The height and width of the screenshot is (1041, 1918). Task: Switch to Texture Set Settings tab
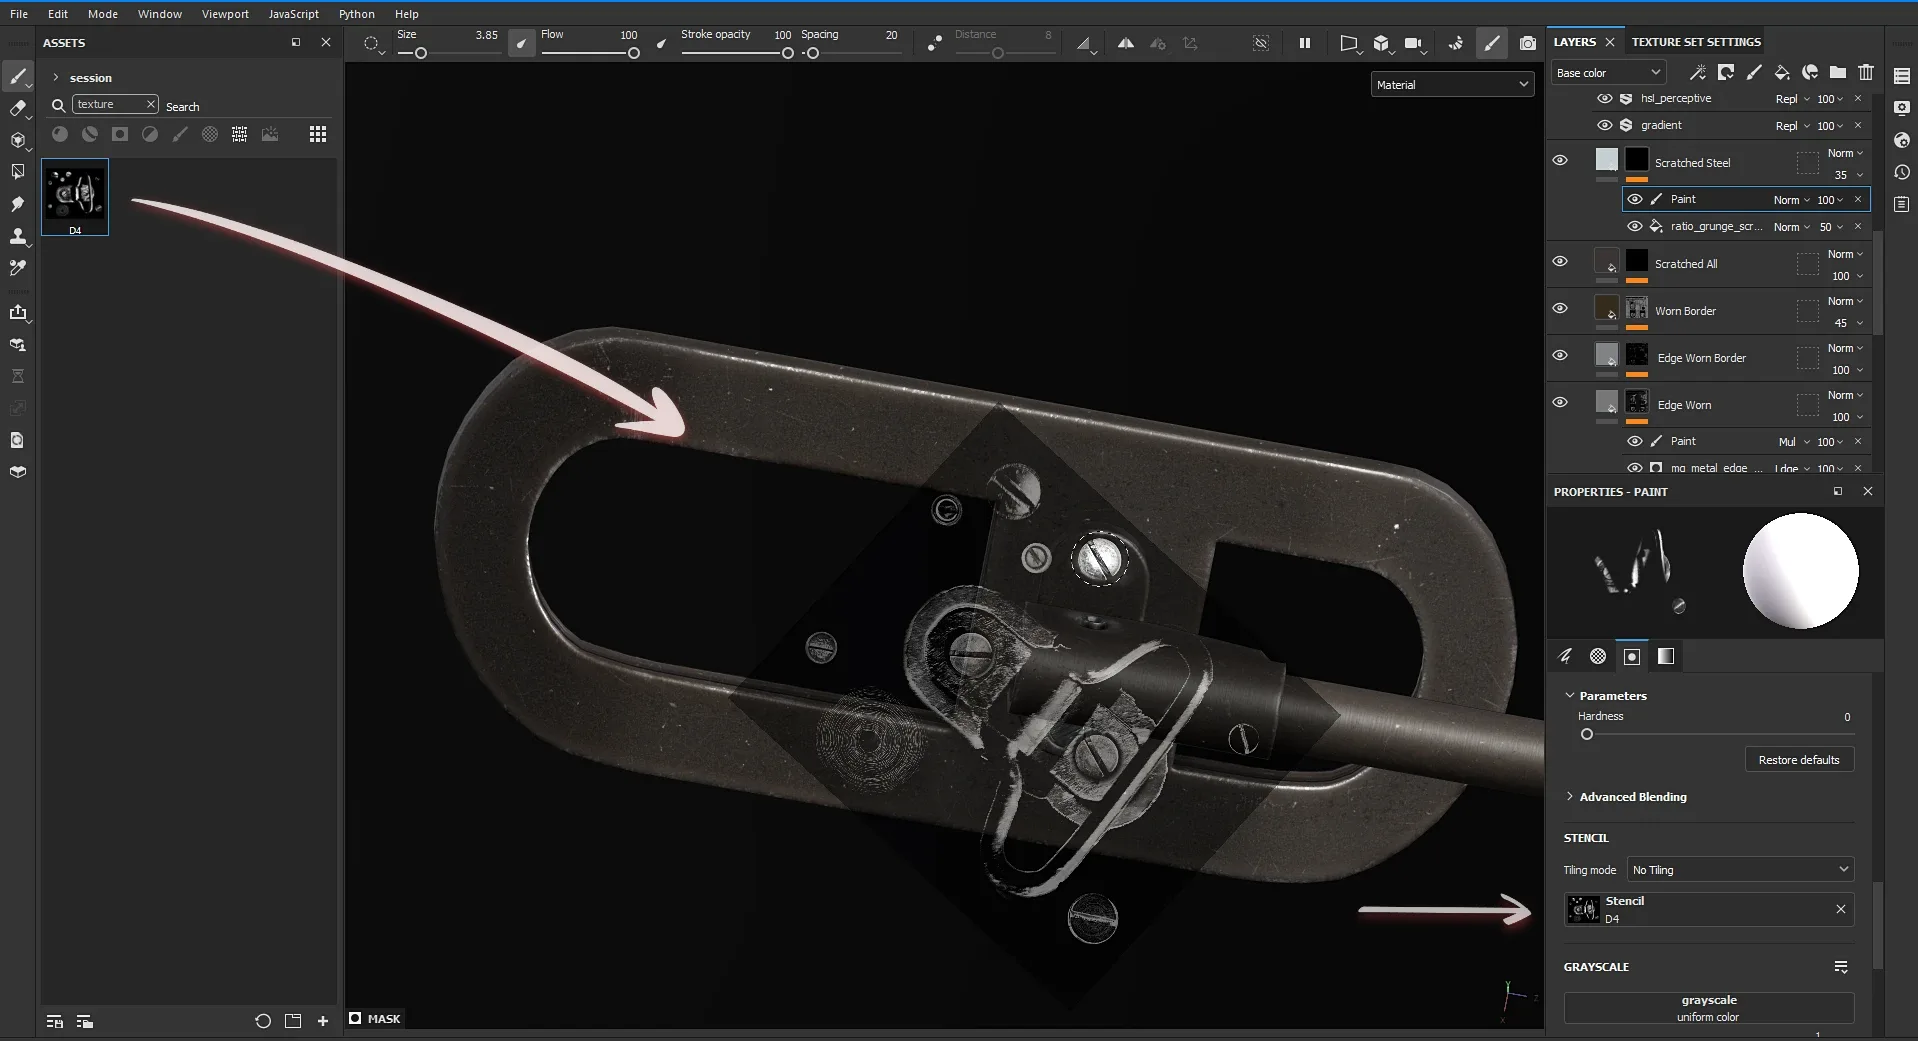click(x=1696, y=42)
